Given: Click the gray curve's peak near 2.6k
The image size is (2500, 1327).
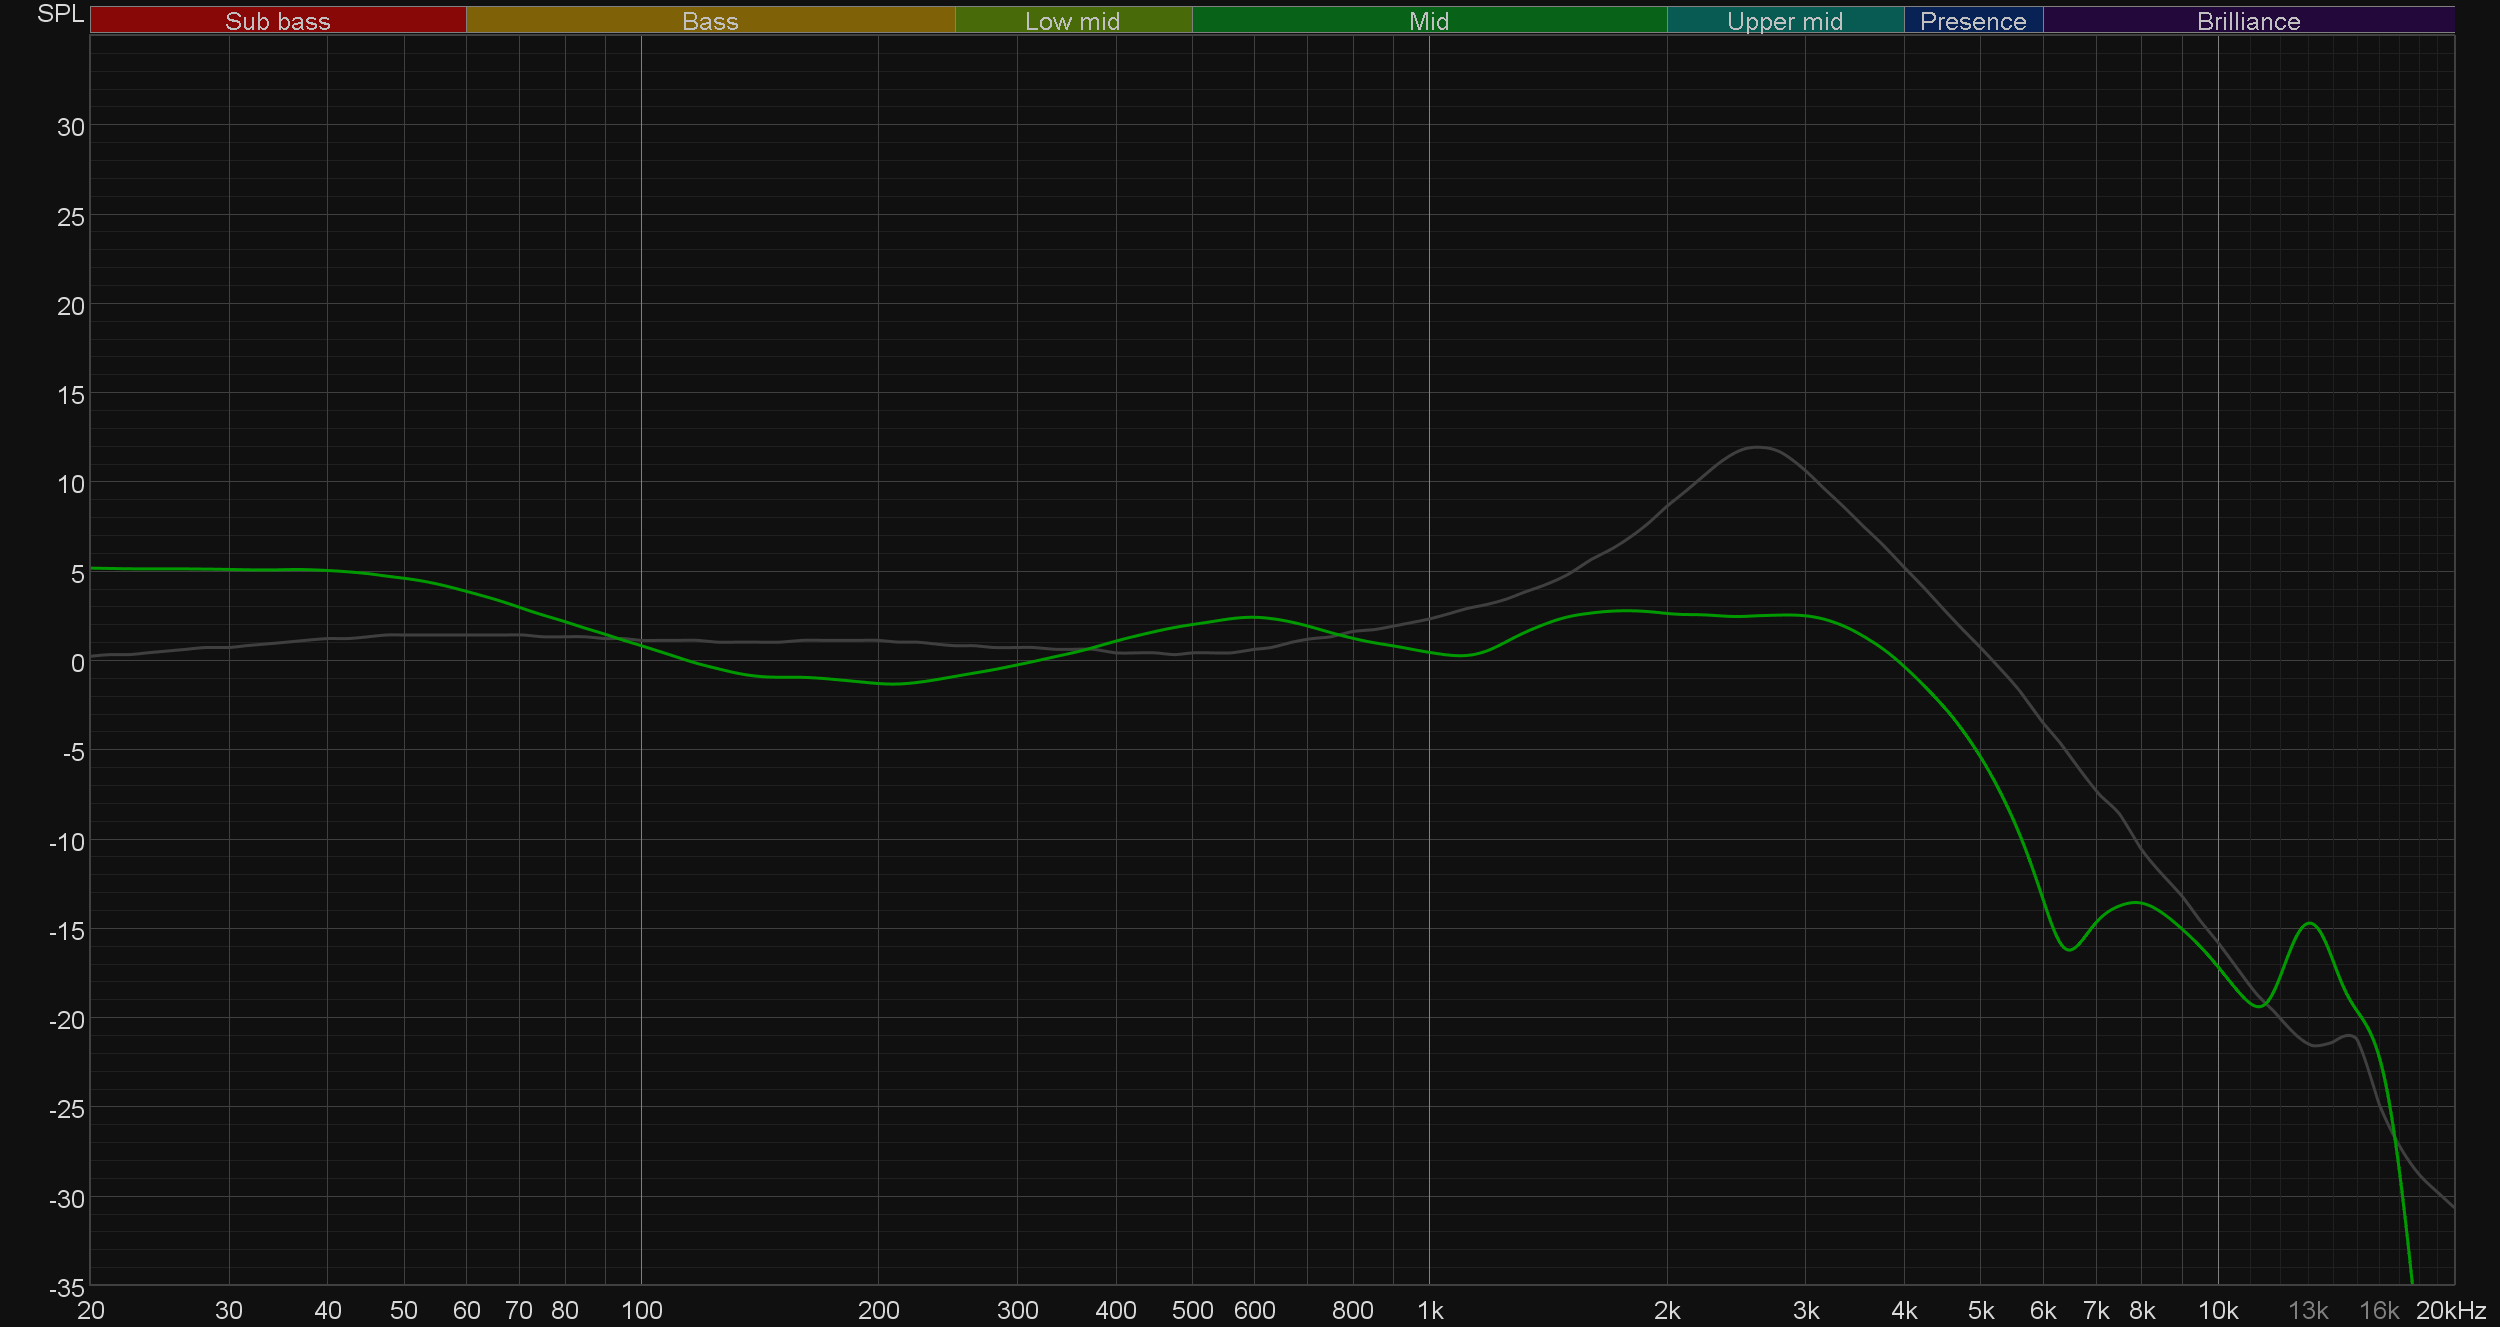Looking at the screenshot, I should (1757, 447).
